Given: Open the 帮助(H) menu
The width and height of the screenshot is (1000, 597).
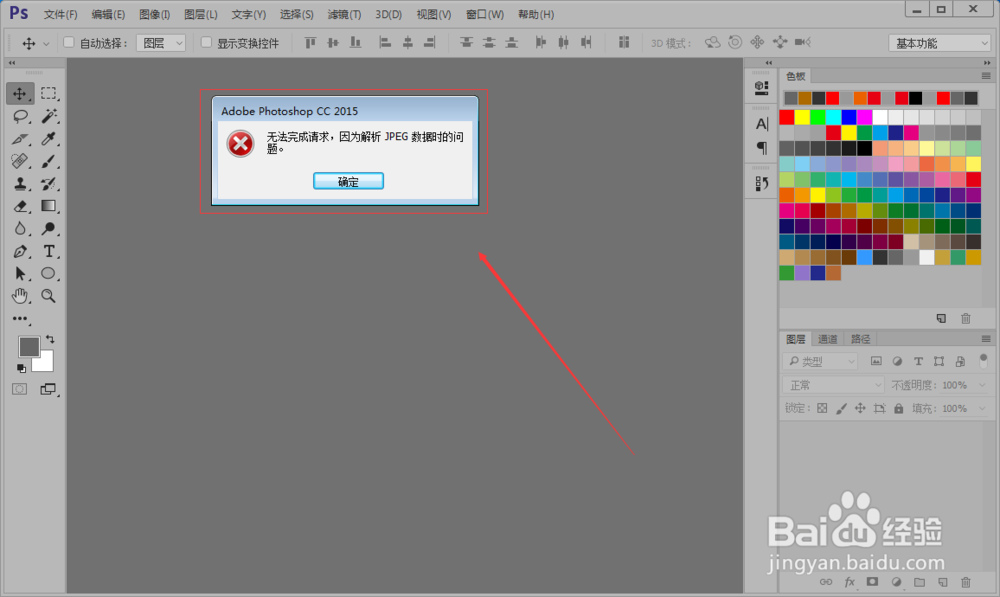Looking at the screenshot, I should coord(536,14).
